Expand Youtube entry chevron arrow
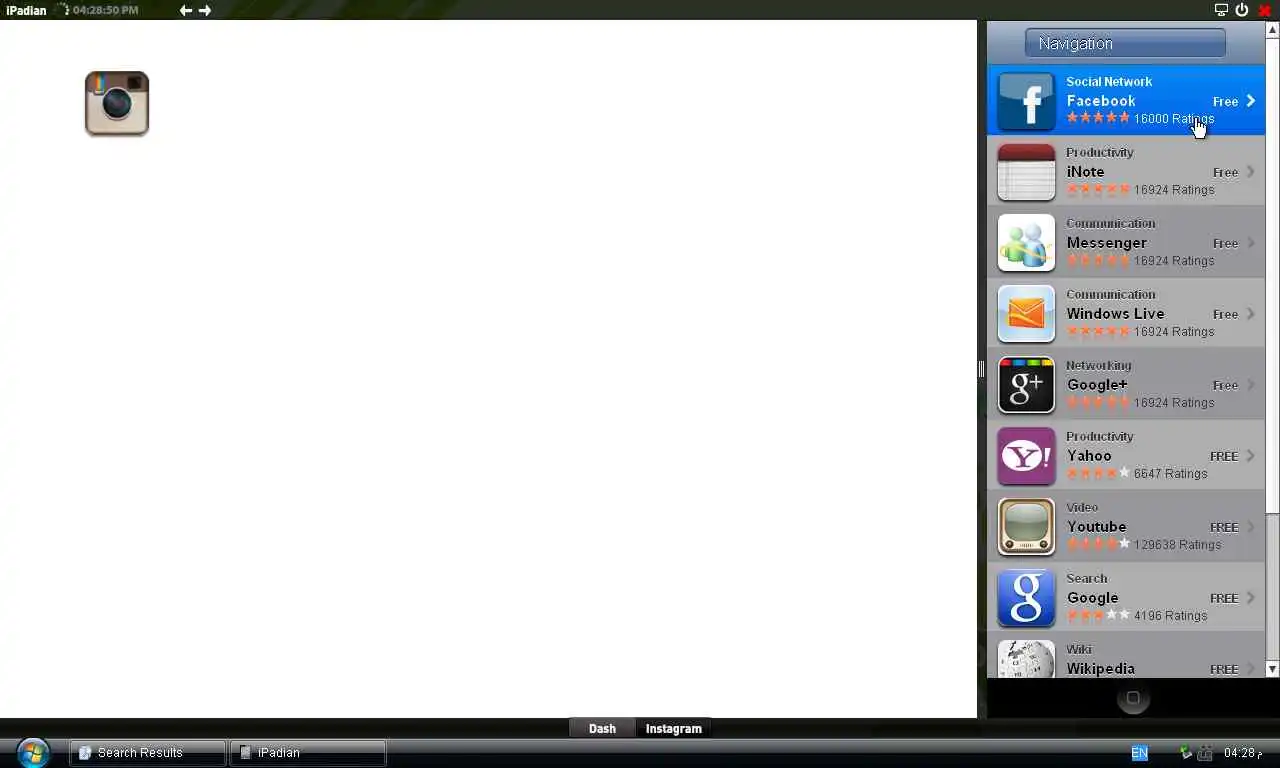 point(1250,527)
